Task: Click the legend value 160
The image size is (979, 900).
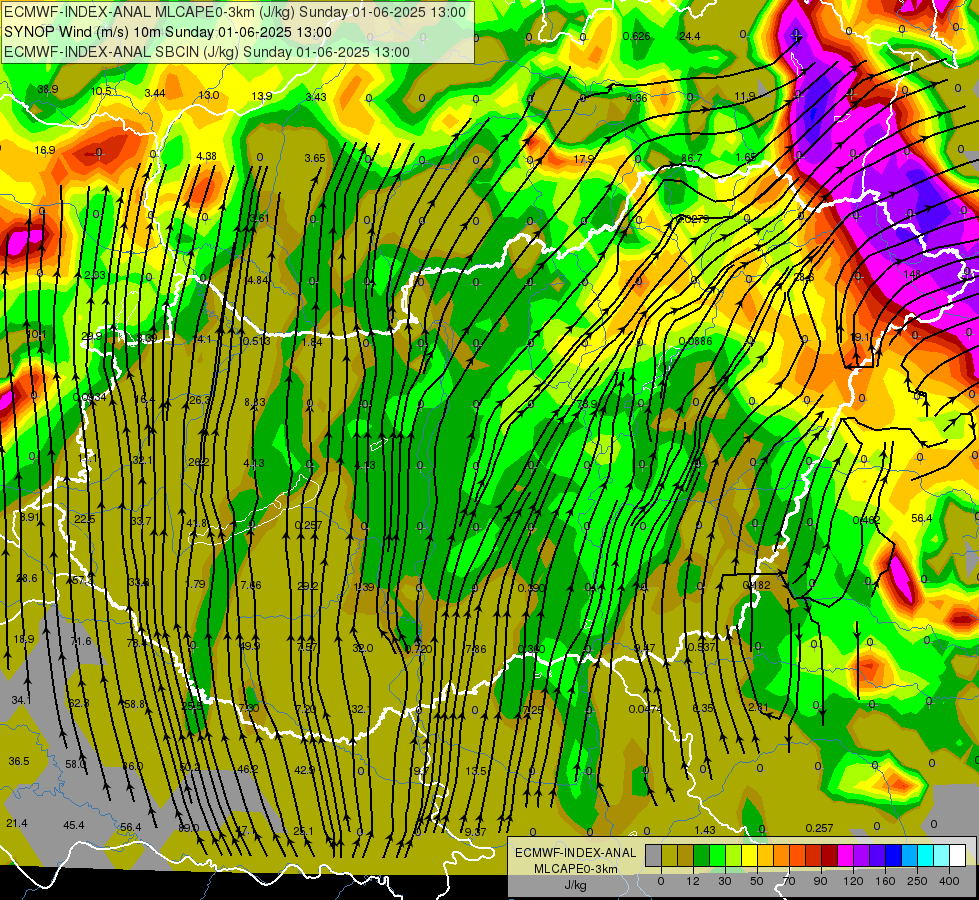Action: click(x=885, y=881)
